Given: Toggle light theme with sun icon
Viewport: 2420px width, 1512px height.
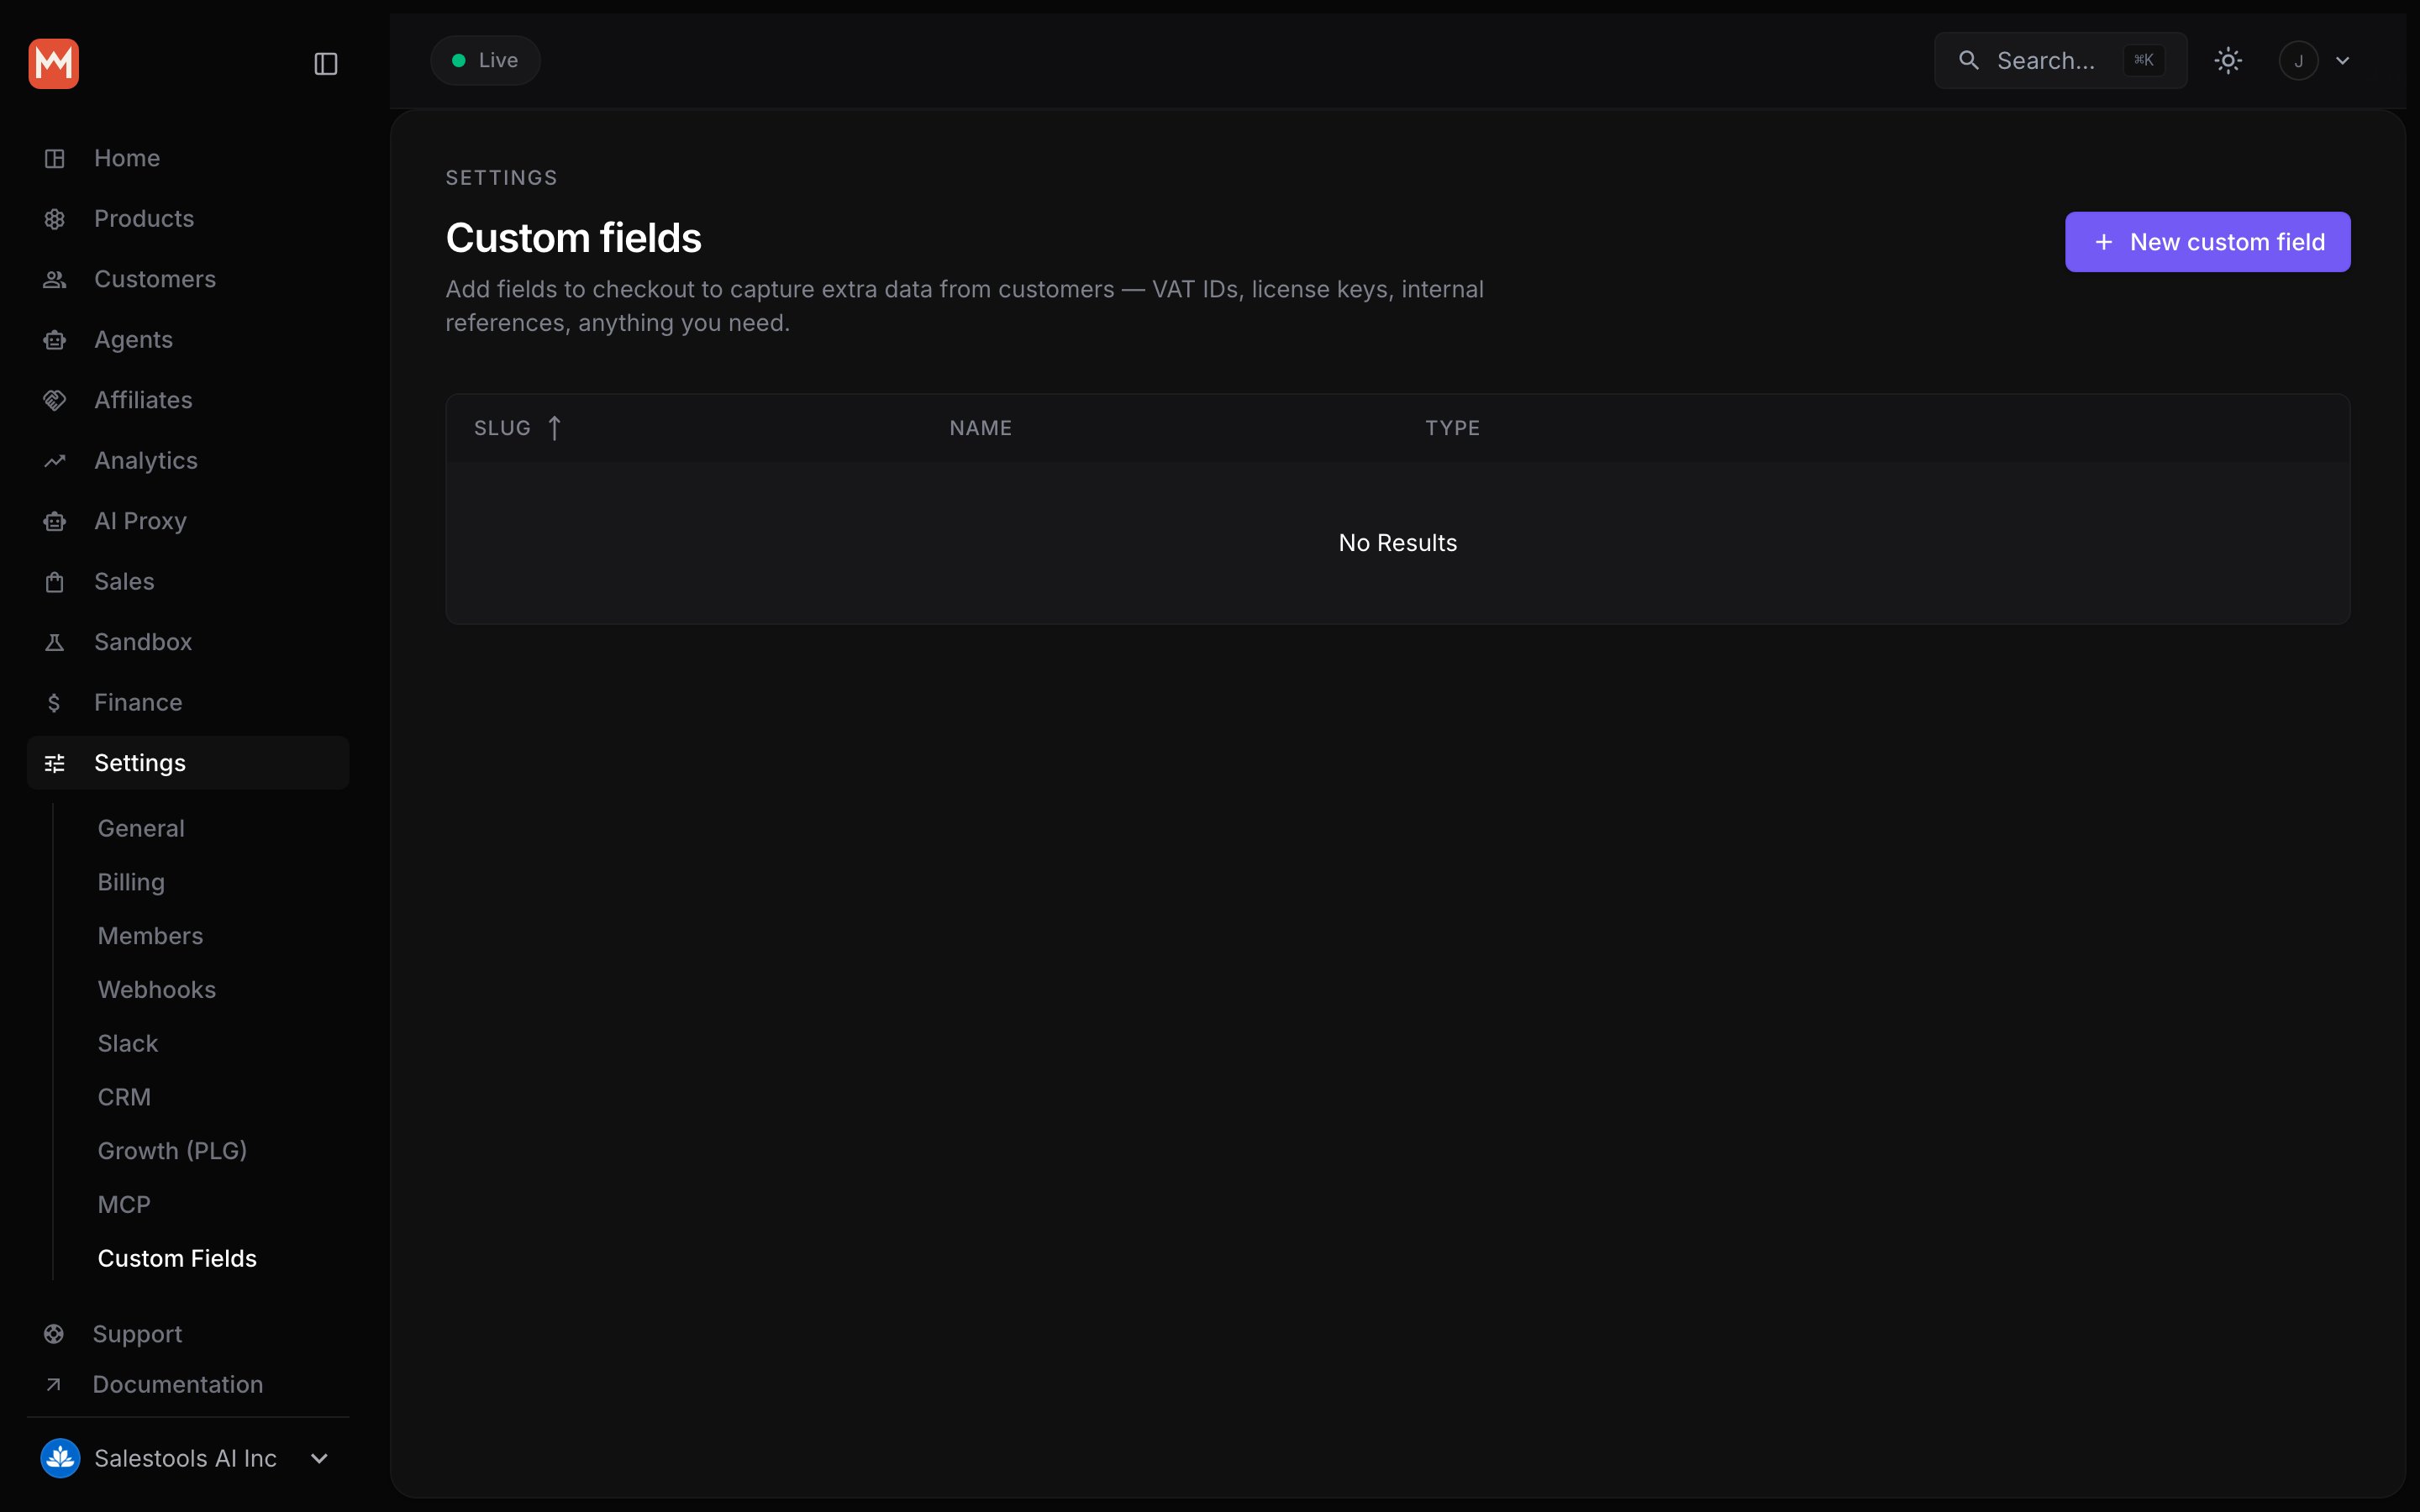Looking at the screenshot, I should click(x=2228, y=61).
